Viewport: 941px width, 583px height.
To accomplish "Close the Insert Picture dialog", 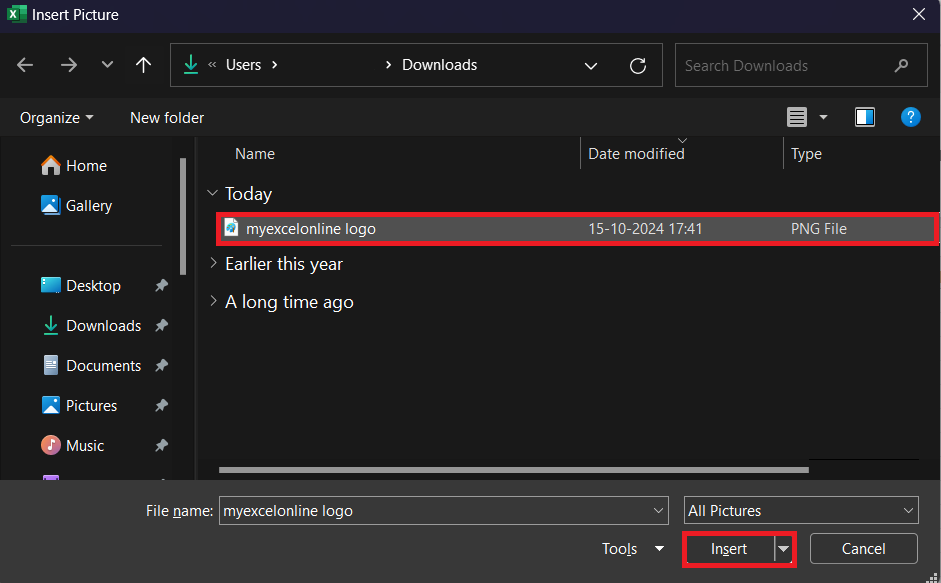I will click(918, 14).
